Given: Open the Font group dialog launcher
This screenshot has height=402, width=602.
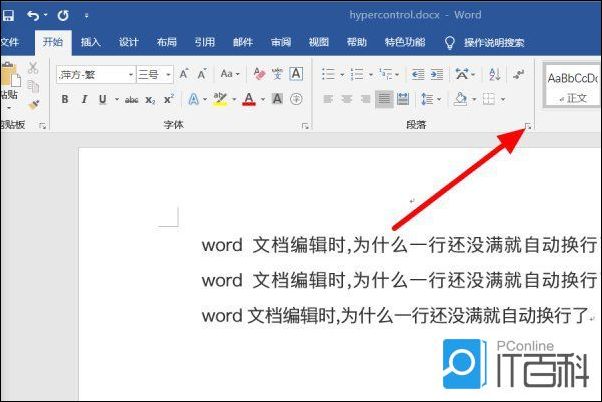Looking at the screenshot, I should coord(305,126).
